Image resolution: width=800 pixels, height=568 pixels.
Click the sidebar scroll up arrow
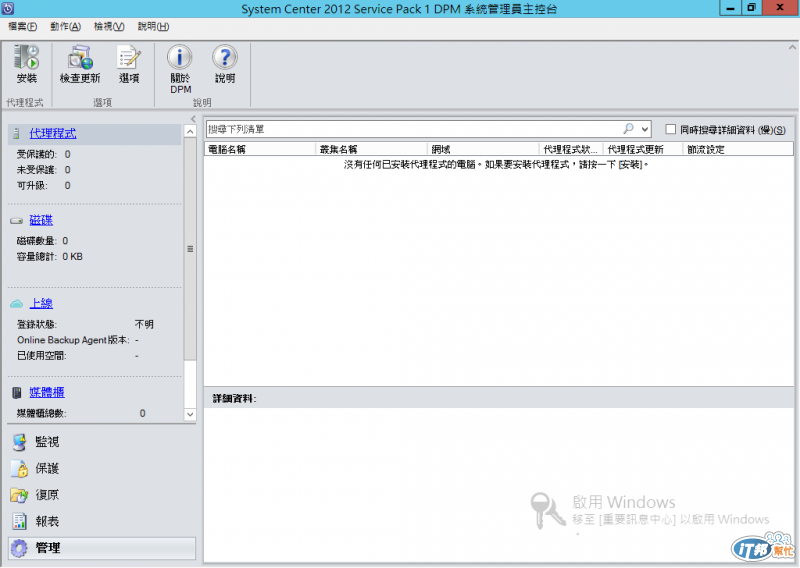point(190,132)
